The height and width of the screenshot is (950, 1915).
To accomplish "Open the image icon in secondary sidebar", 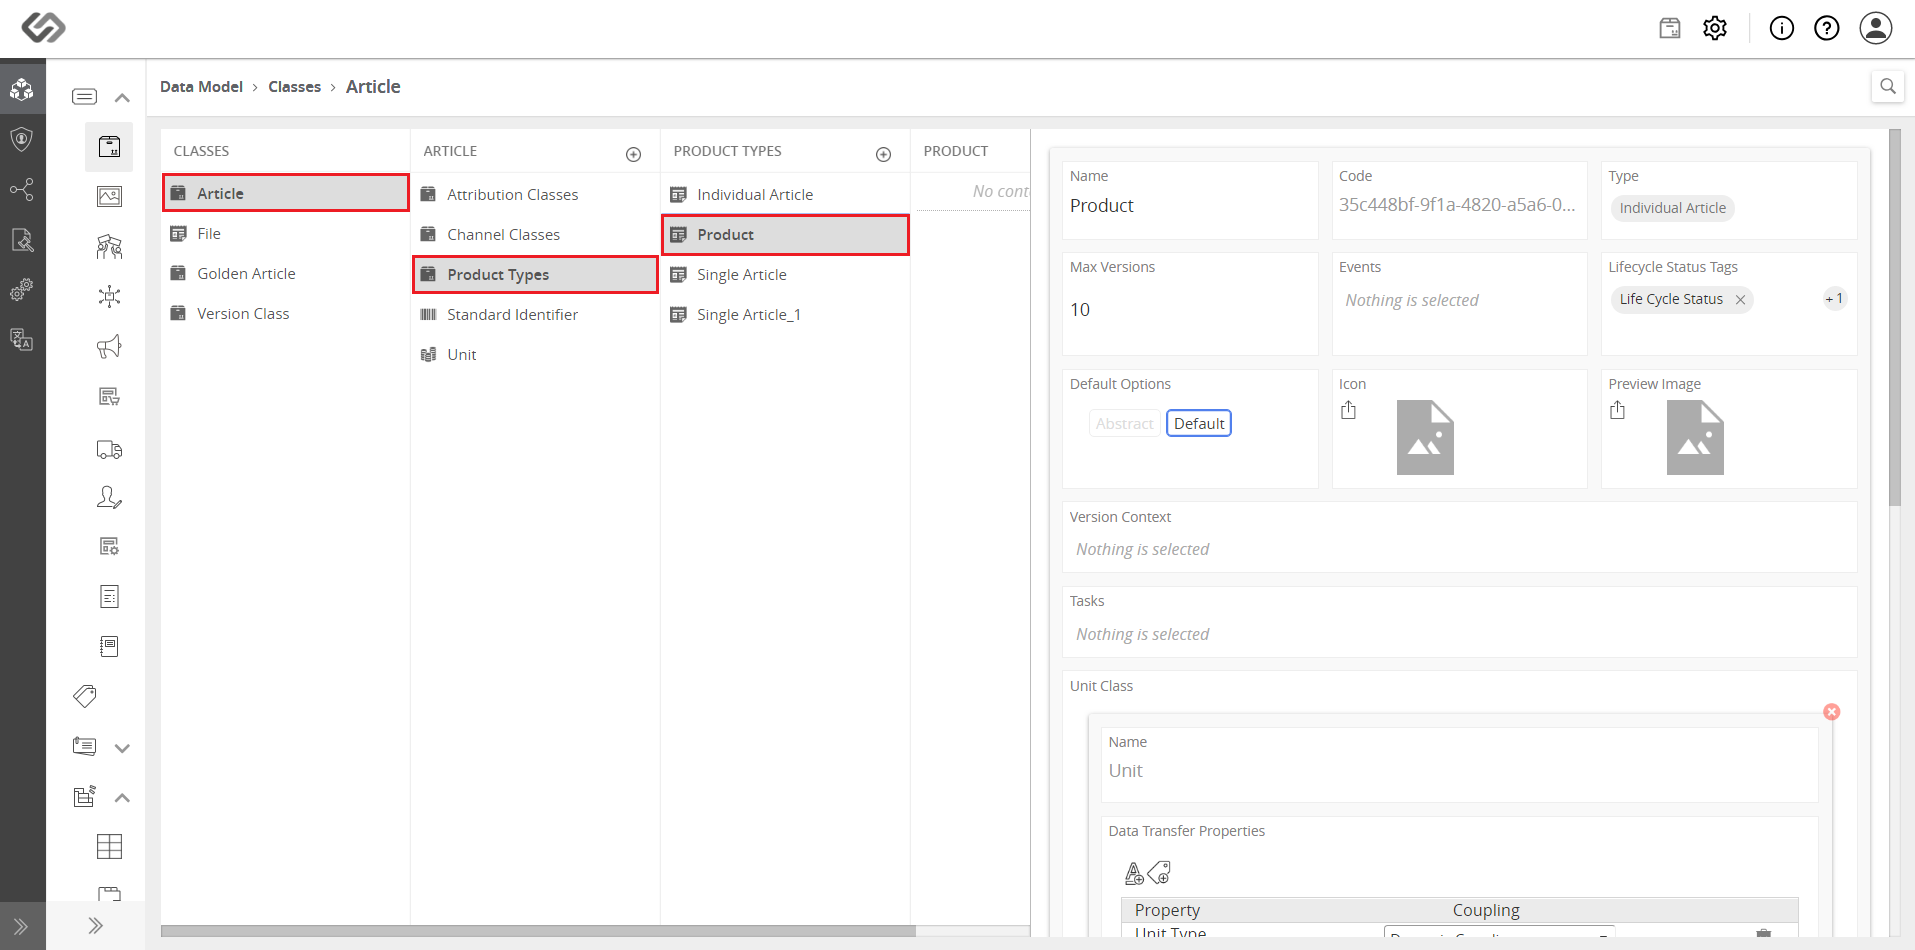I will (x=109, y=196).
